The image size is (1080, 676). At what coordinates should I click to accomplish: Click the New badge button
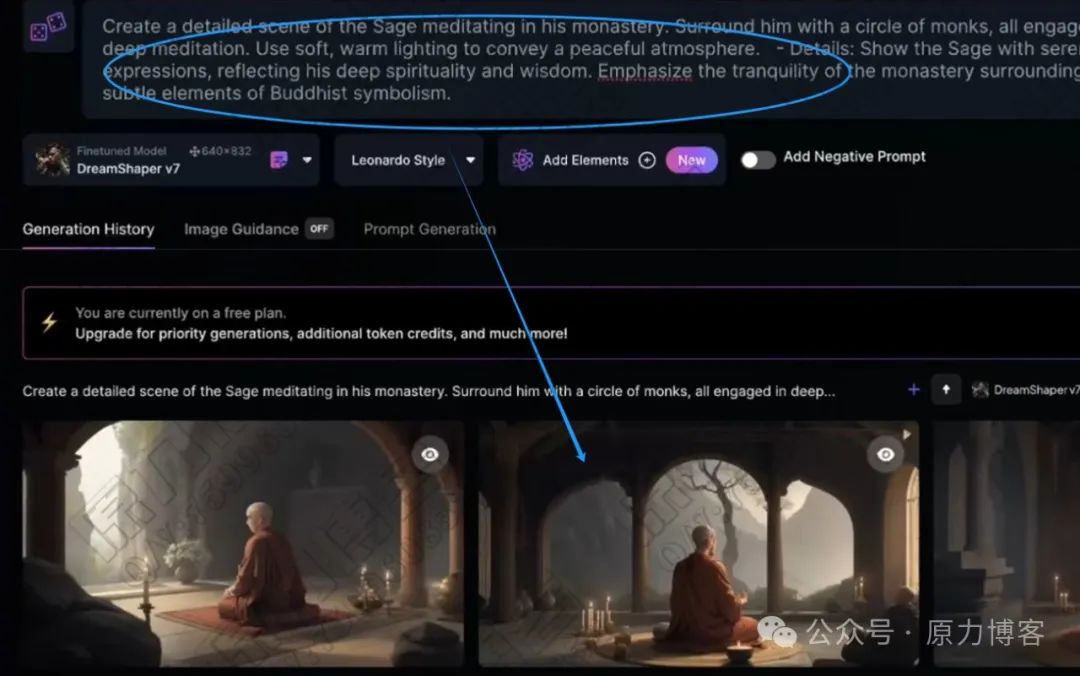click(692, 161)
